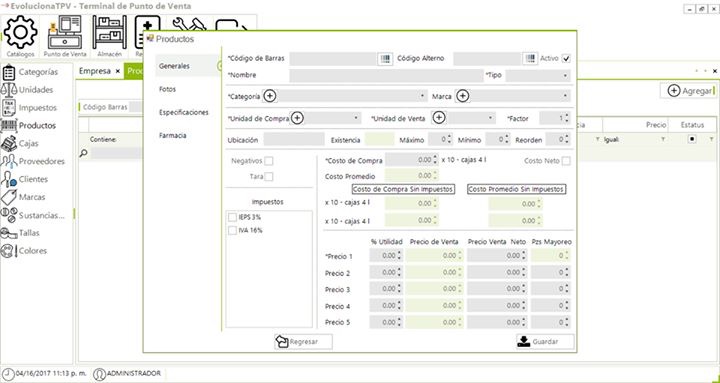This screenshot has width=720, height=383.
Task: Click the Productos barcode sidebar icon
Action: coord(9,125)
